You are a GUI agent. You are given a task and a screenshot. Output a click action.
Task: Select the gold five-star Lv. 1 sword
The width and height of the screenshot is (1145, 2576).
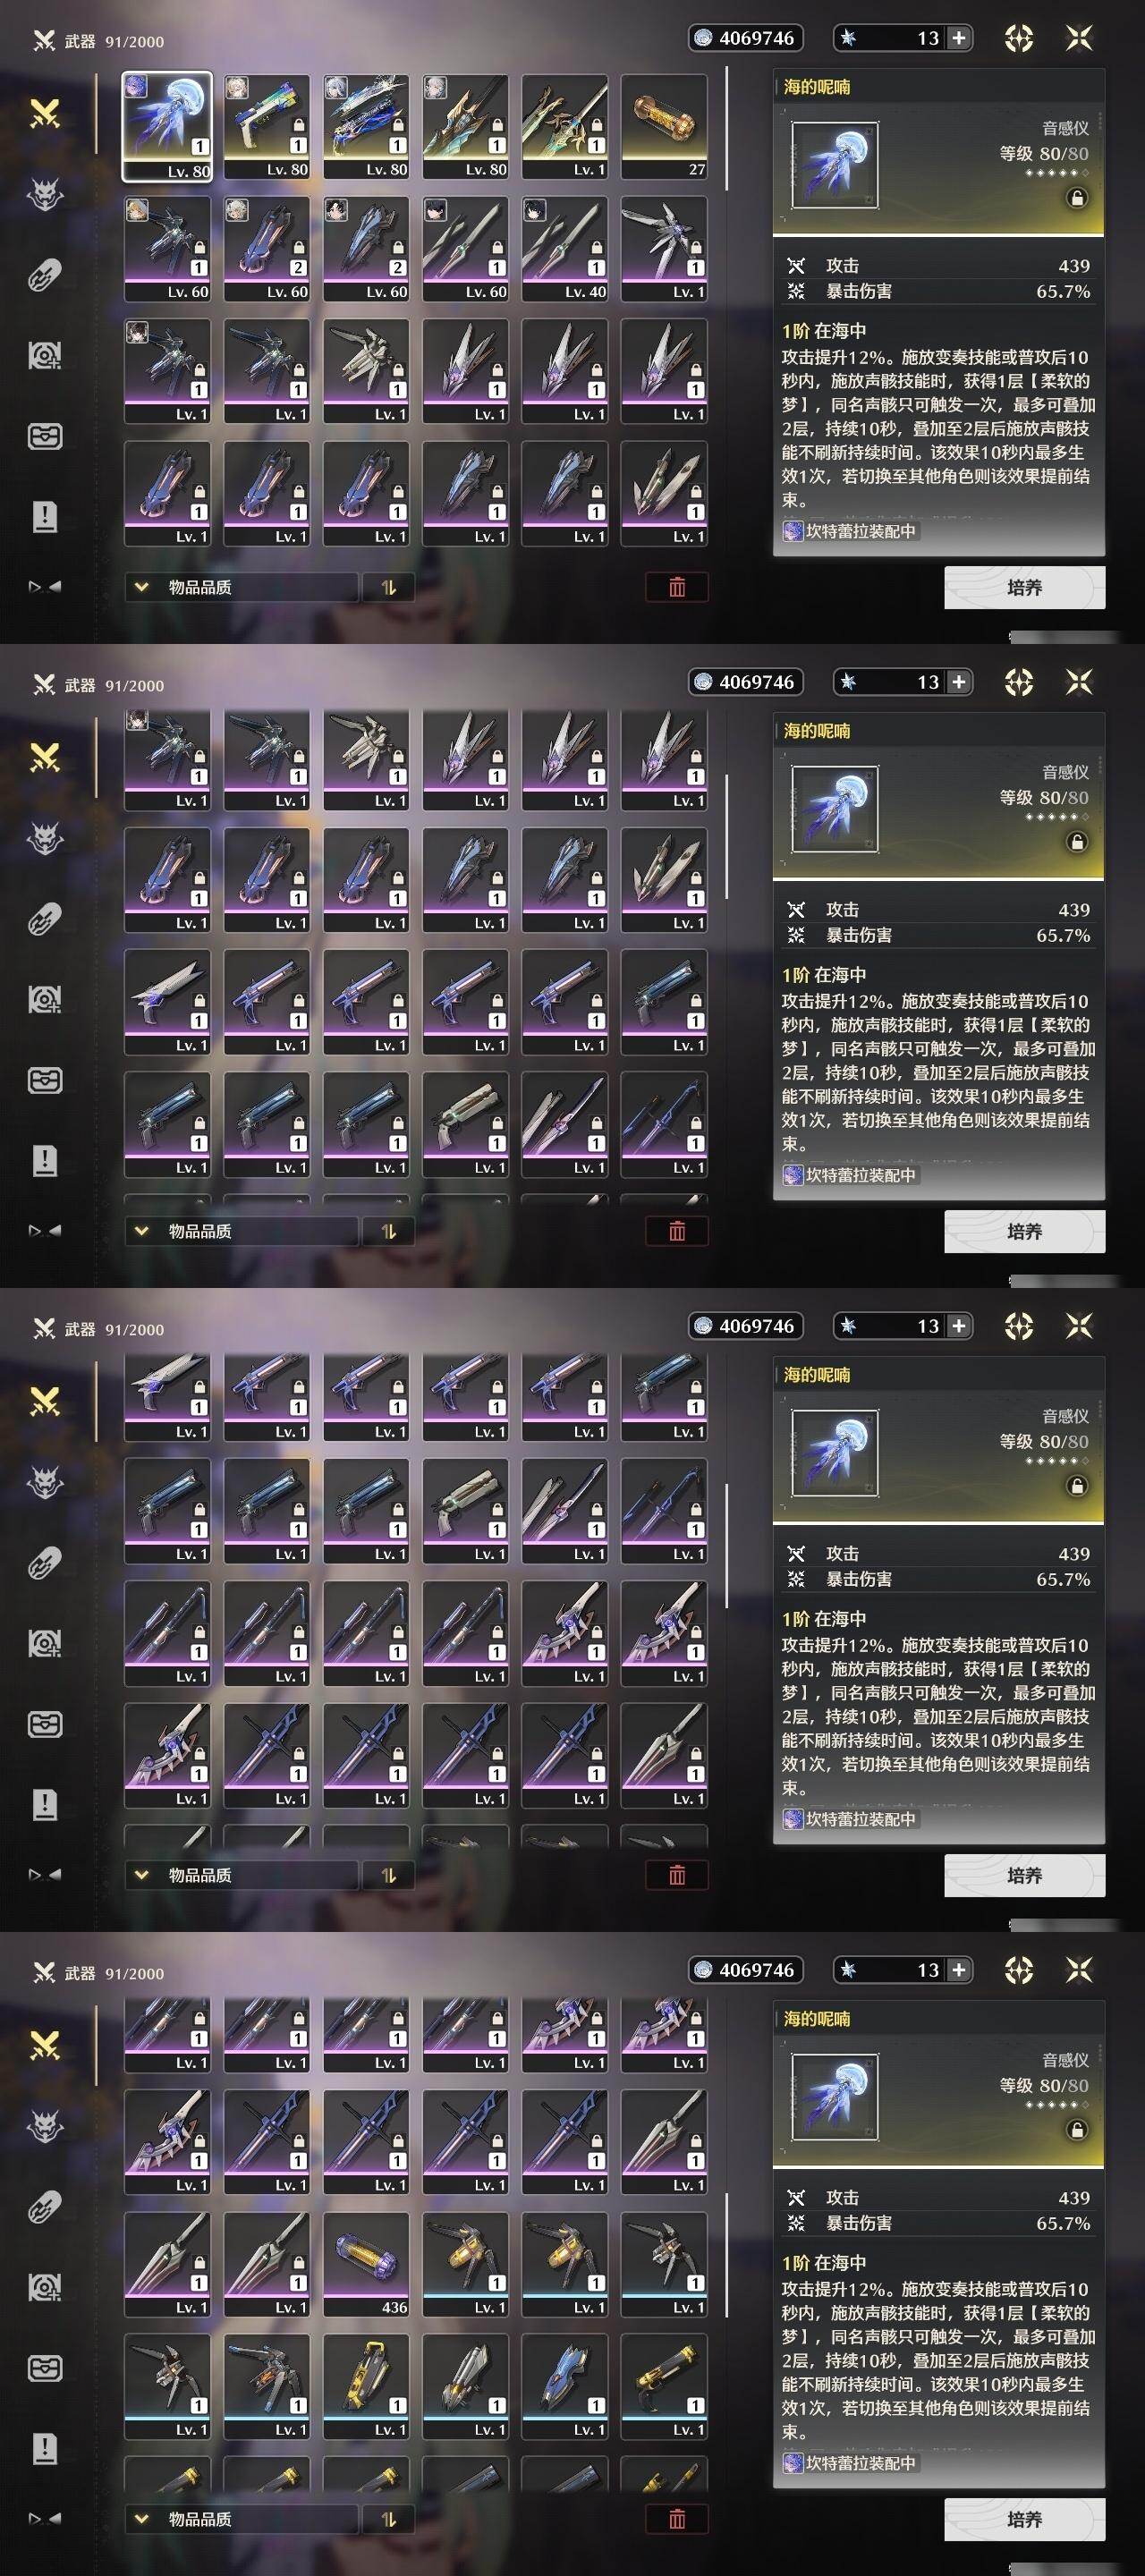[565, 127]
